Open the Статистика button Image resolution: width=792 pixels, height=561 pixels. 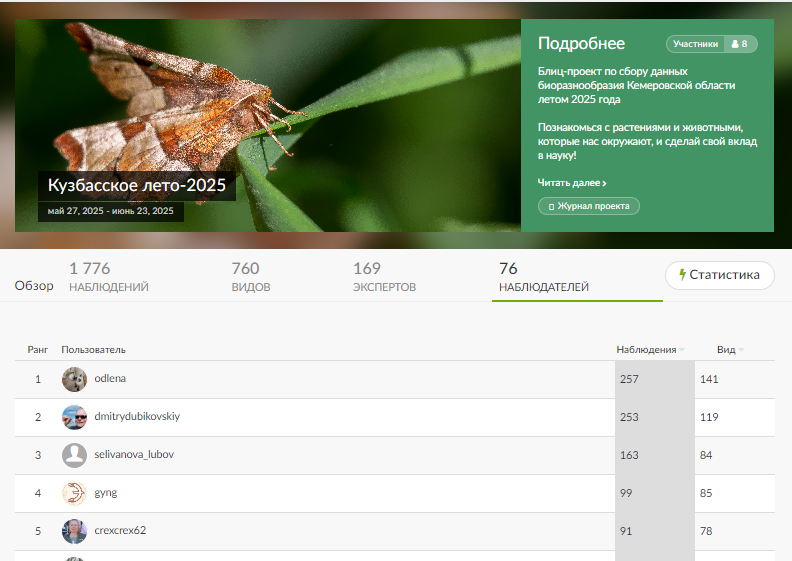click(x=719, y=275)
